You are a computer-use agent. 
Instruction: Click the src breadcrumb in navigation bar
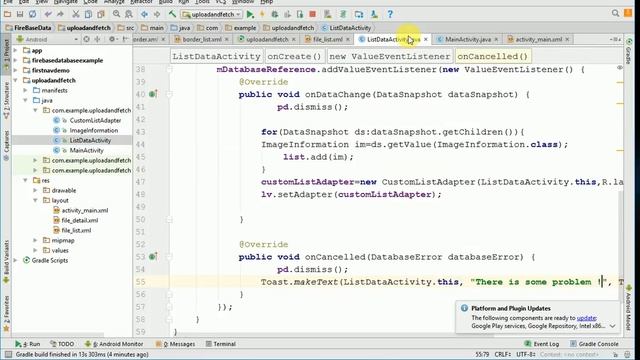[x=126, y=28]
